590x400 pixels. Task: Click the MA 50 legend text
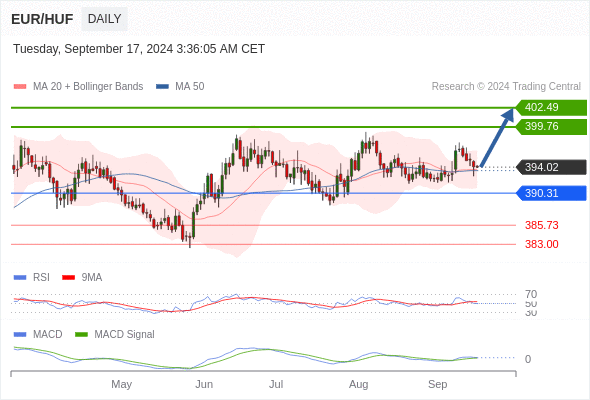tap(190, 87)
